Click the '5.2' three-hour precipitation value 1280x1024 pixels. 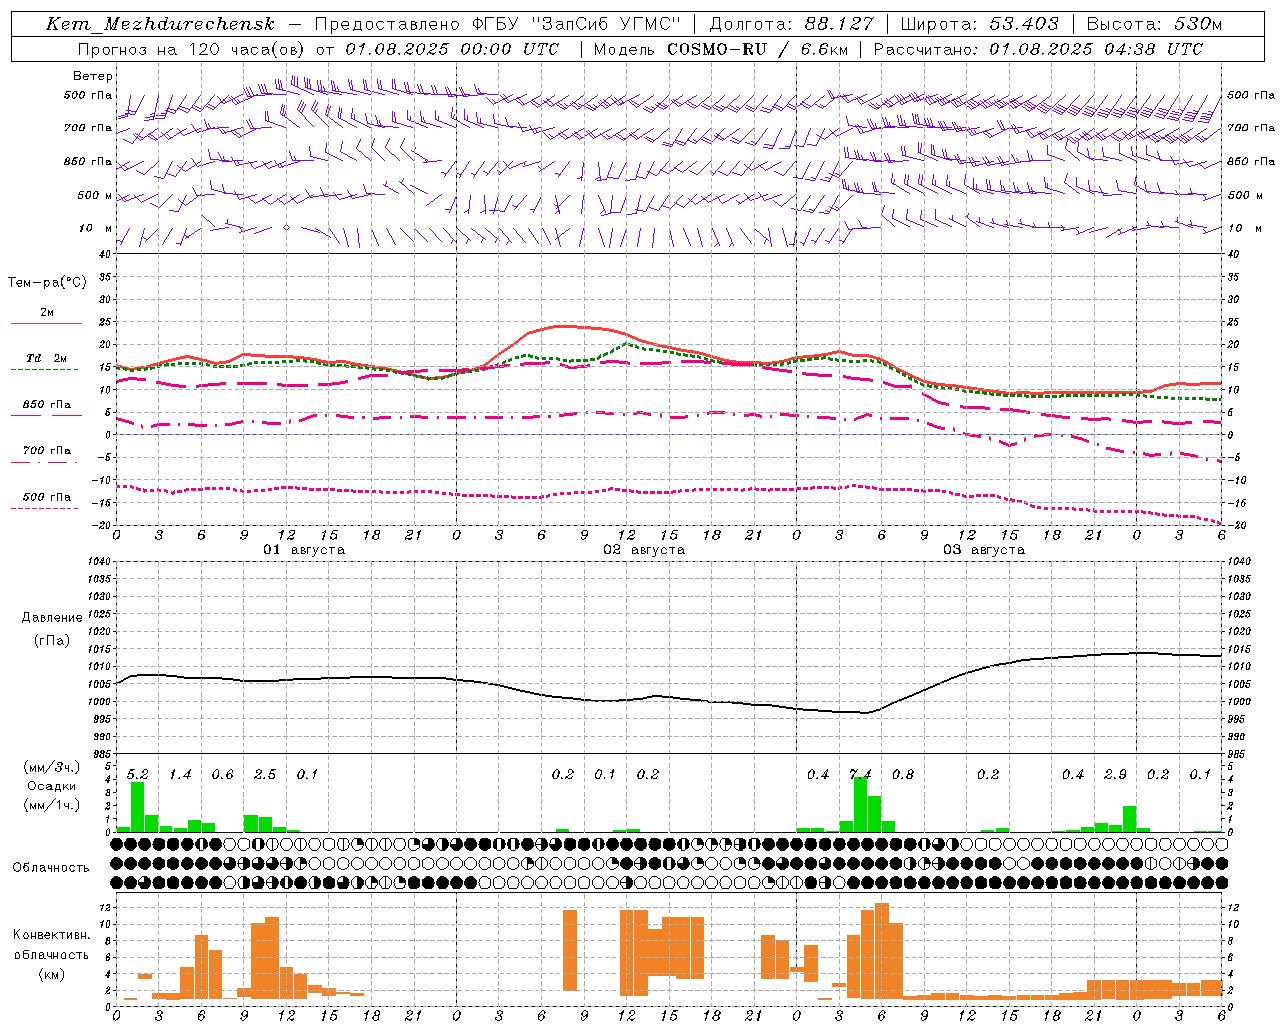[138, 775]
